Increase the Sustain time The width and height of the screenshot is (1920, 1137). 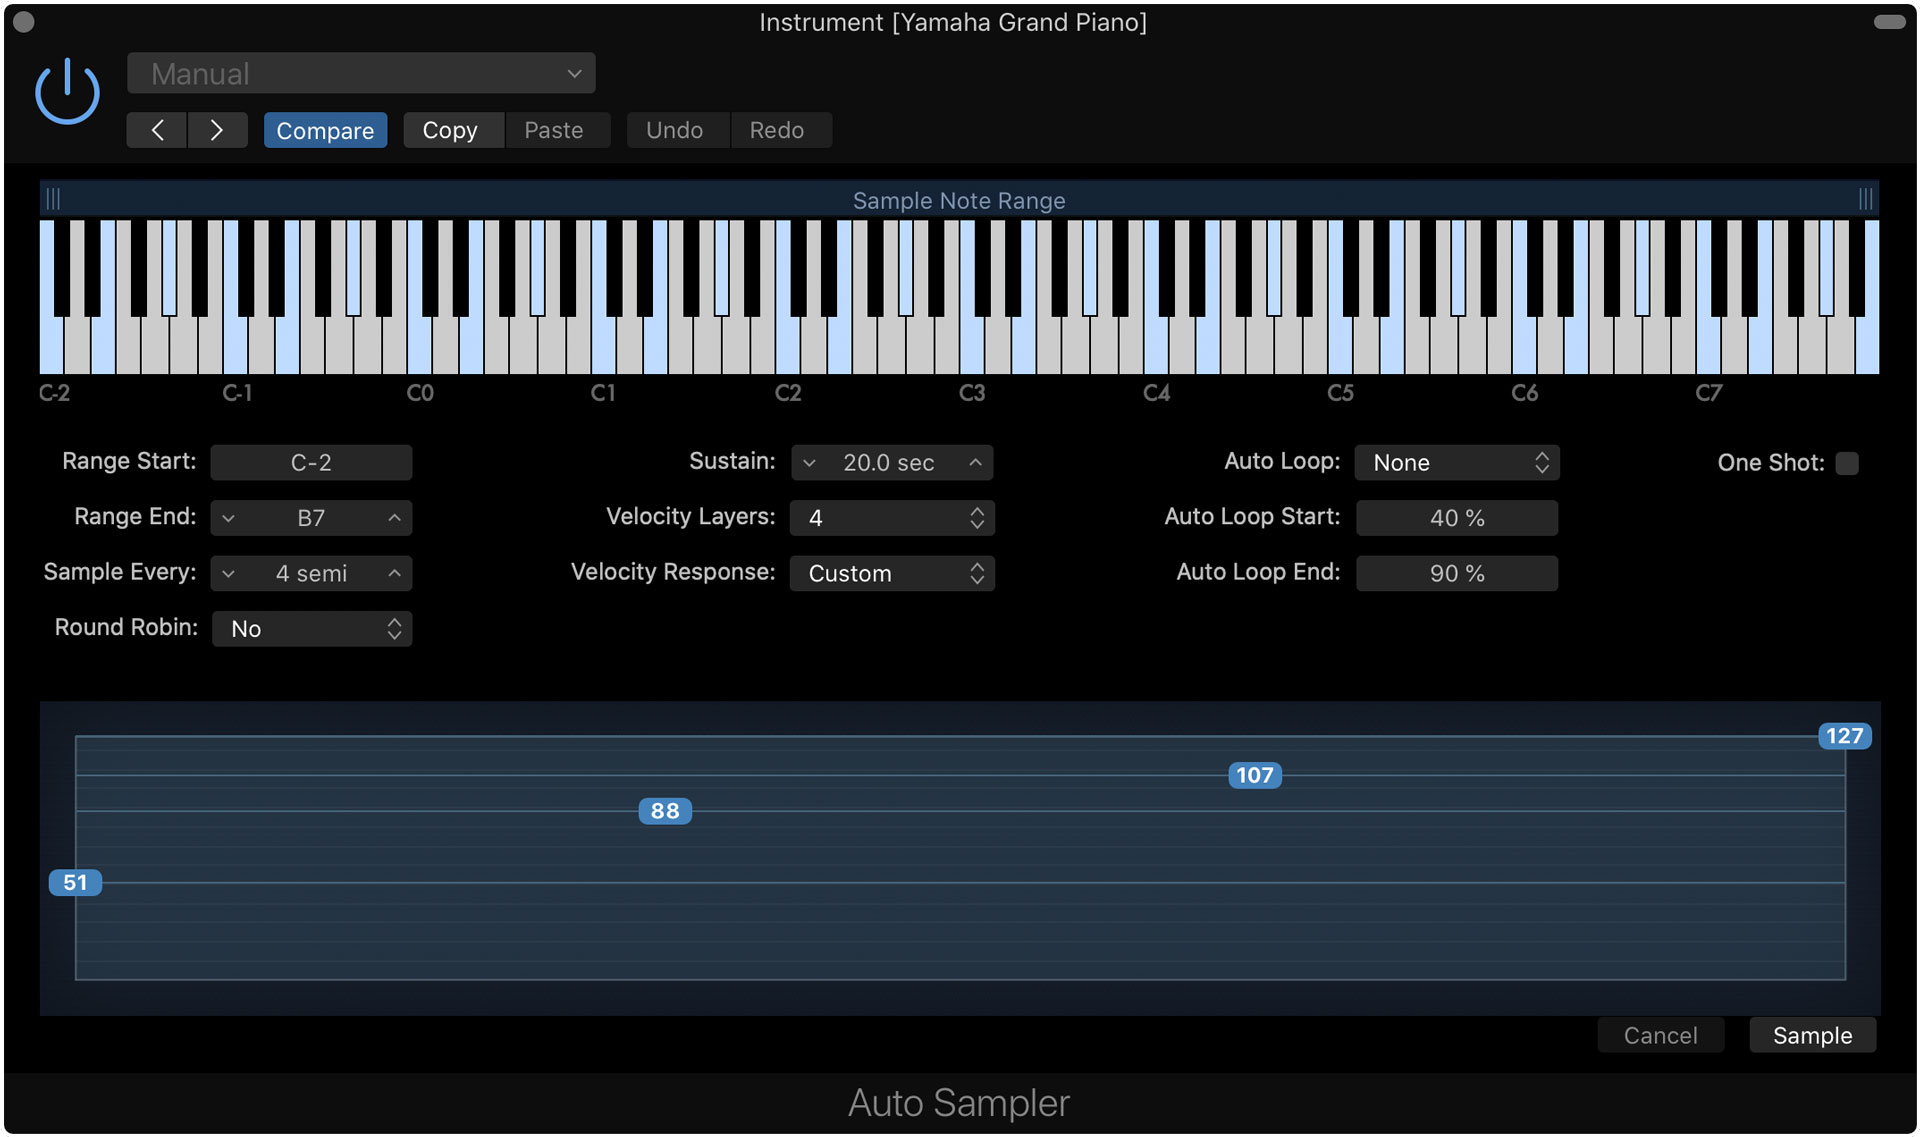point(976,462)
